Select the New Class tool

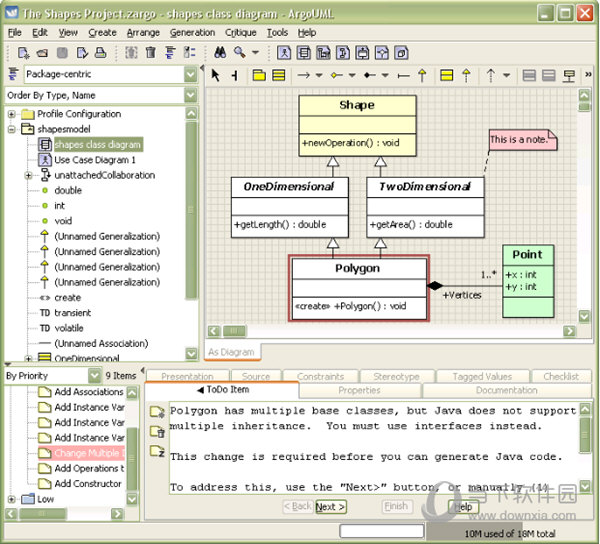pyautogui.click(x=279, y=75)
